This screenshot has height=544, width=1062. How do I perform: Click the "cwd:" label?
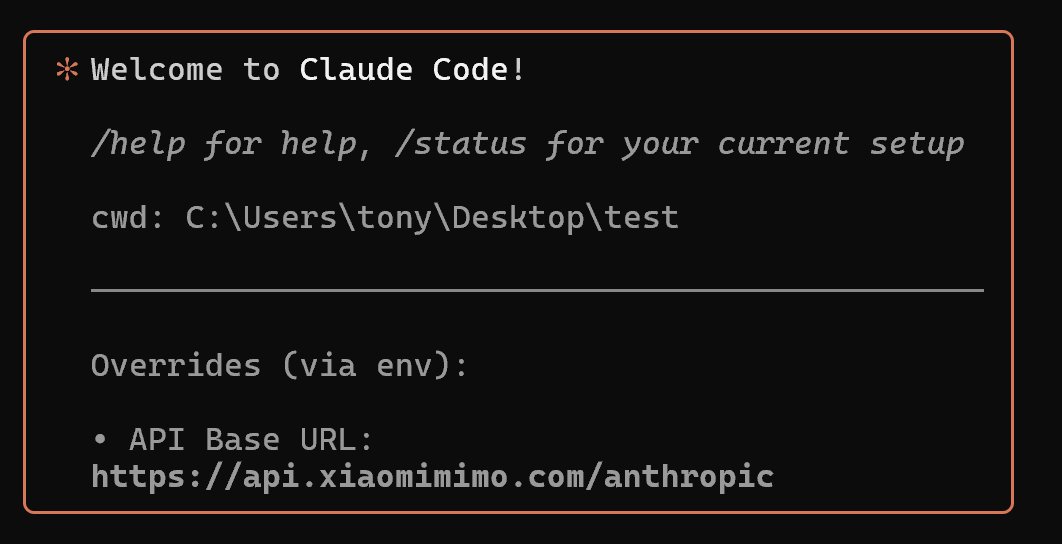tap(129, 217)
